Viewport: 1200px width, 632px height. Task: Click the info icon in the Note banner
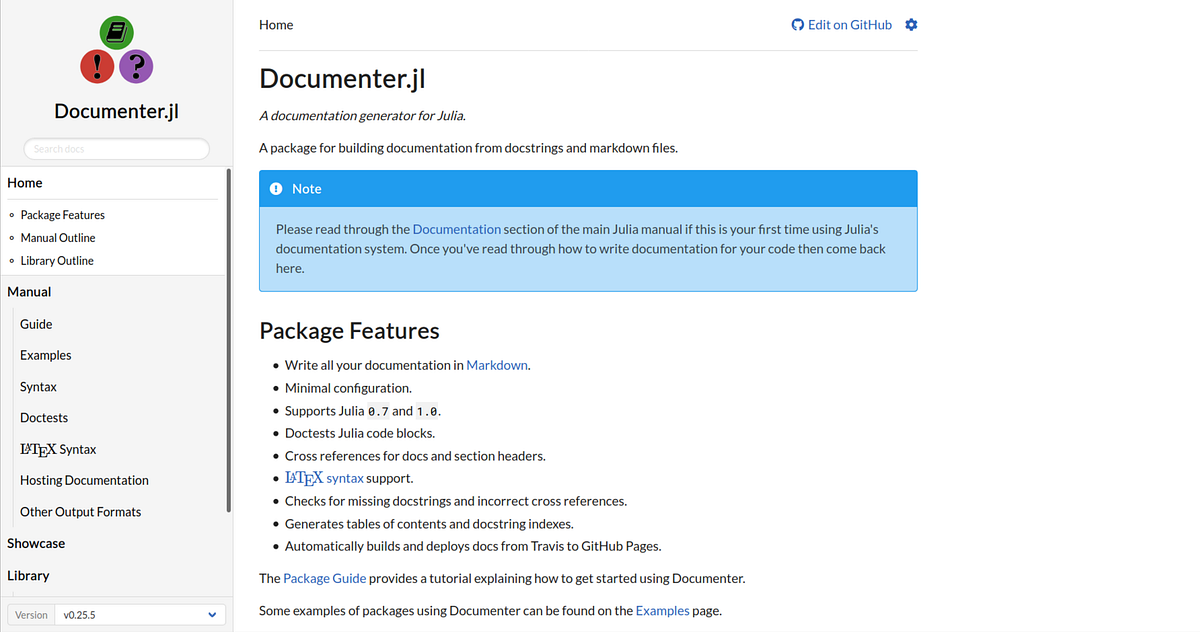[x=276, y=188]
